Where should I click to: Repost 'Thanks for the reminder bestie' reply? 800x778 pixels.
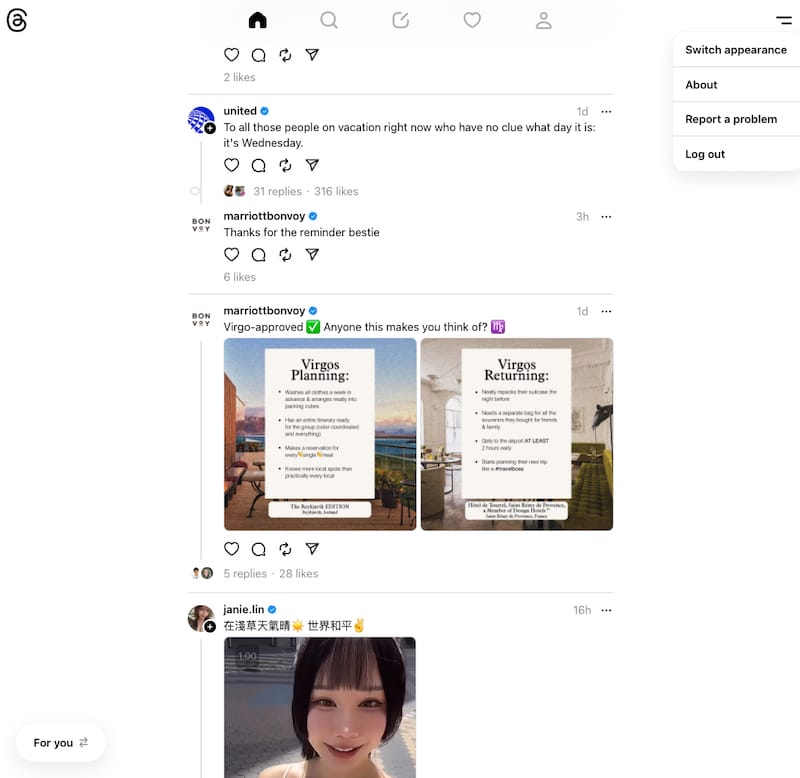point(285,254)
